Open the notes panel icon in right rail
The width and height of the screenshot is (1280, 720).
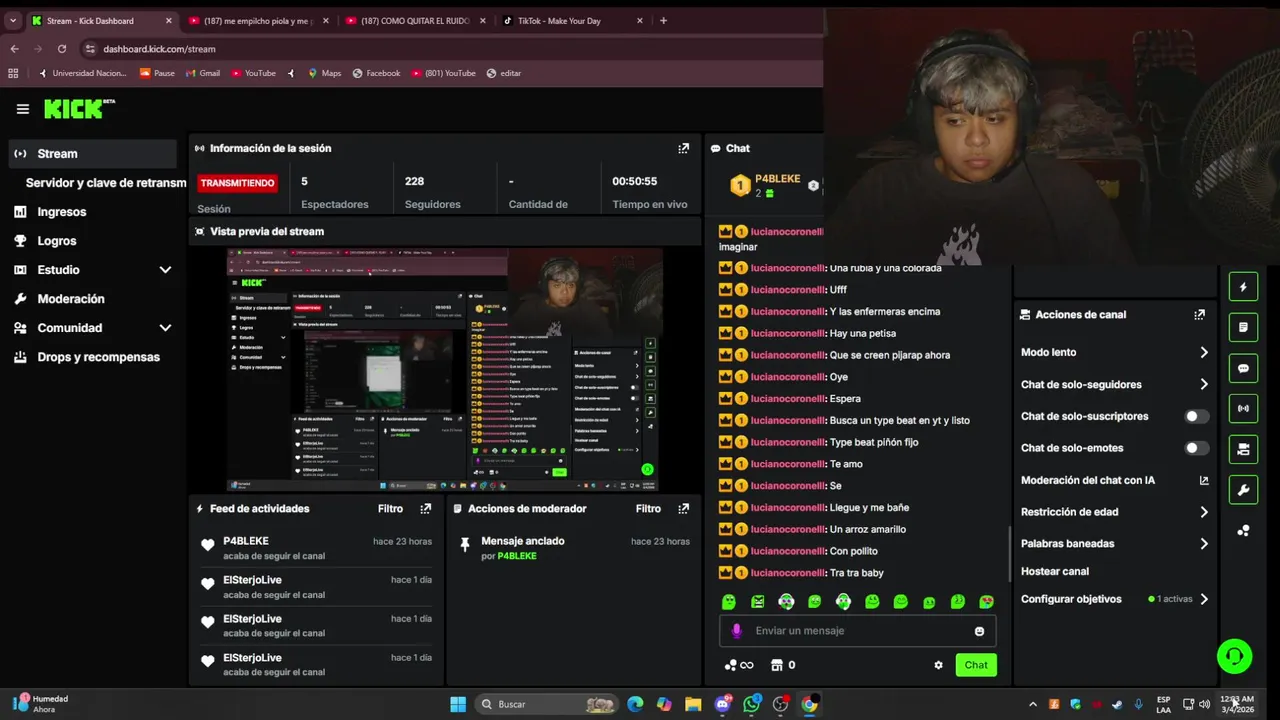pyautogui.click(x=1243, y=327)
